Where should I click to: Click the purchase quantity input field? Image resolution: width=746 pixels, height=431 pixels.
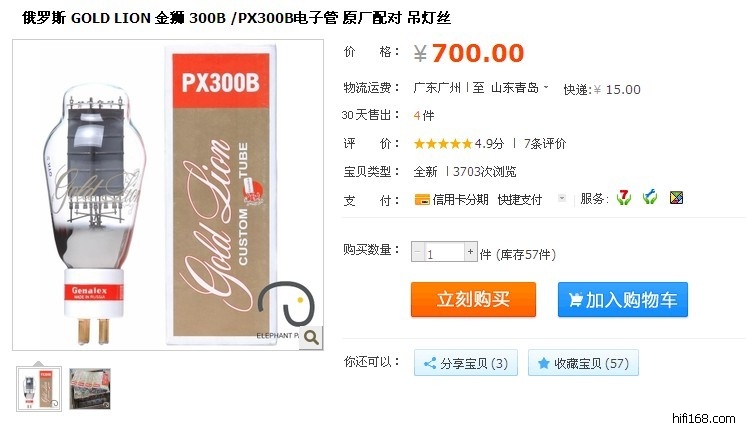pyautogui.click(x=444, y=252)
